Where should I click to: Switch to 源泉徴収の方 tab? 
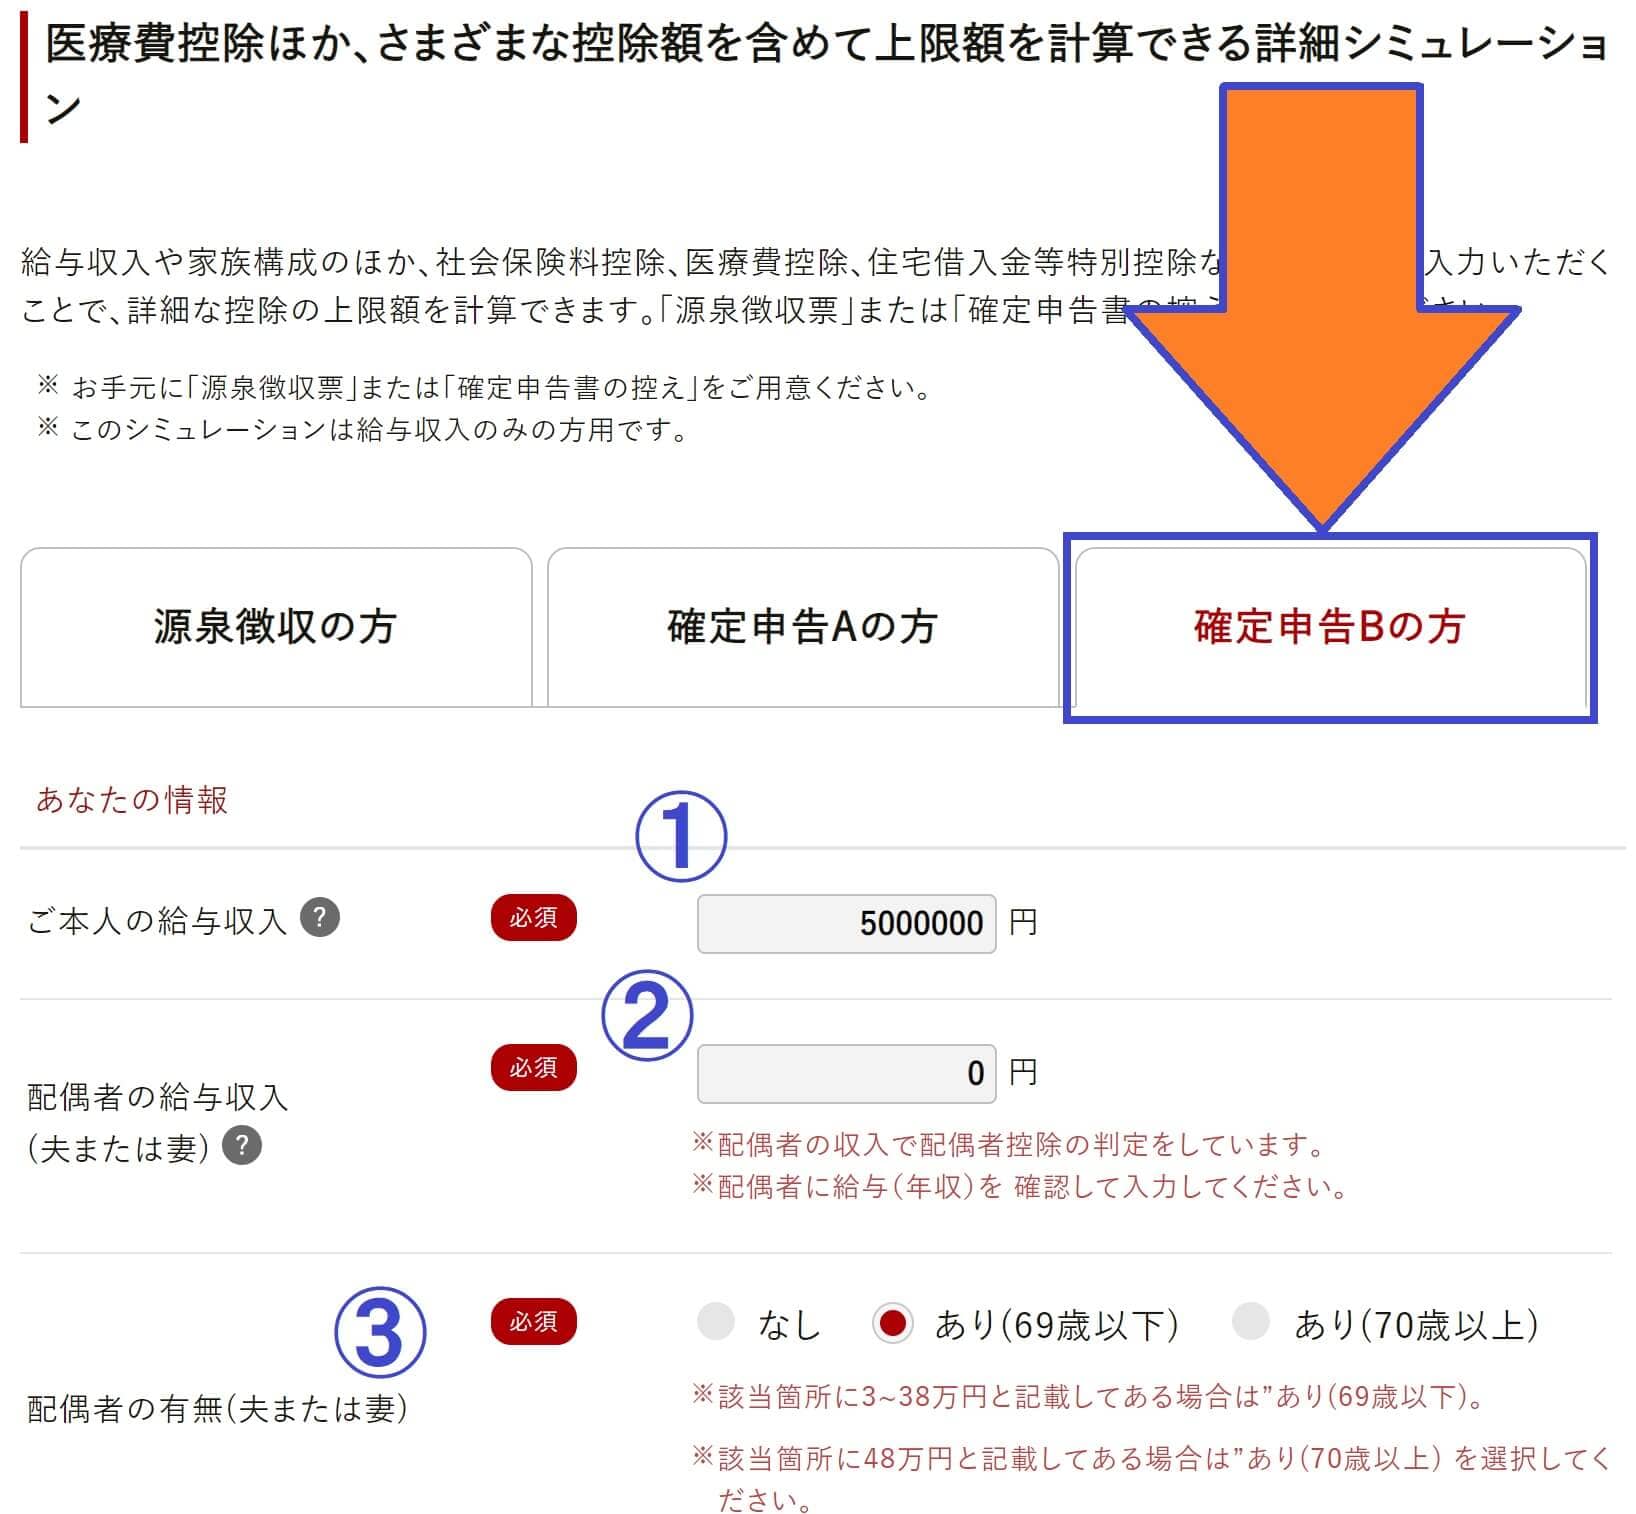point(276,627)
